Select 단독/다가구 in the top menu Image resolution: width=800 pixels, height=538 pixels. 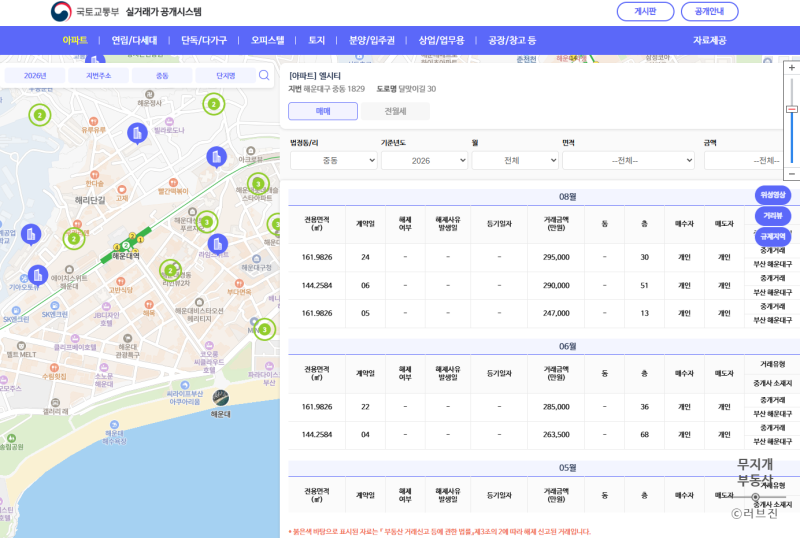[x=204, y=40]
